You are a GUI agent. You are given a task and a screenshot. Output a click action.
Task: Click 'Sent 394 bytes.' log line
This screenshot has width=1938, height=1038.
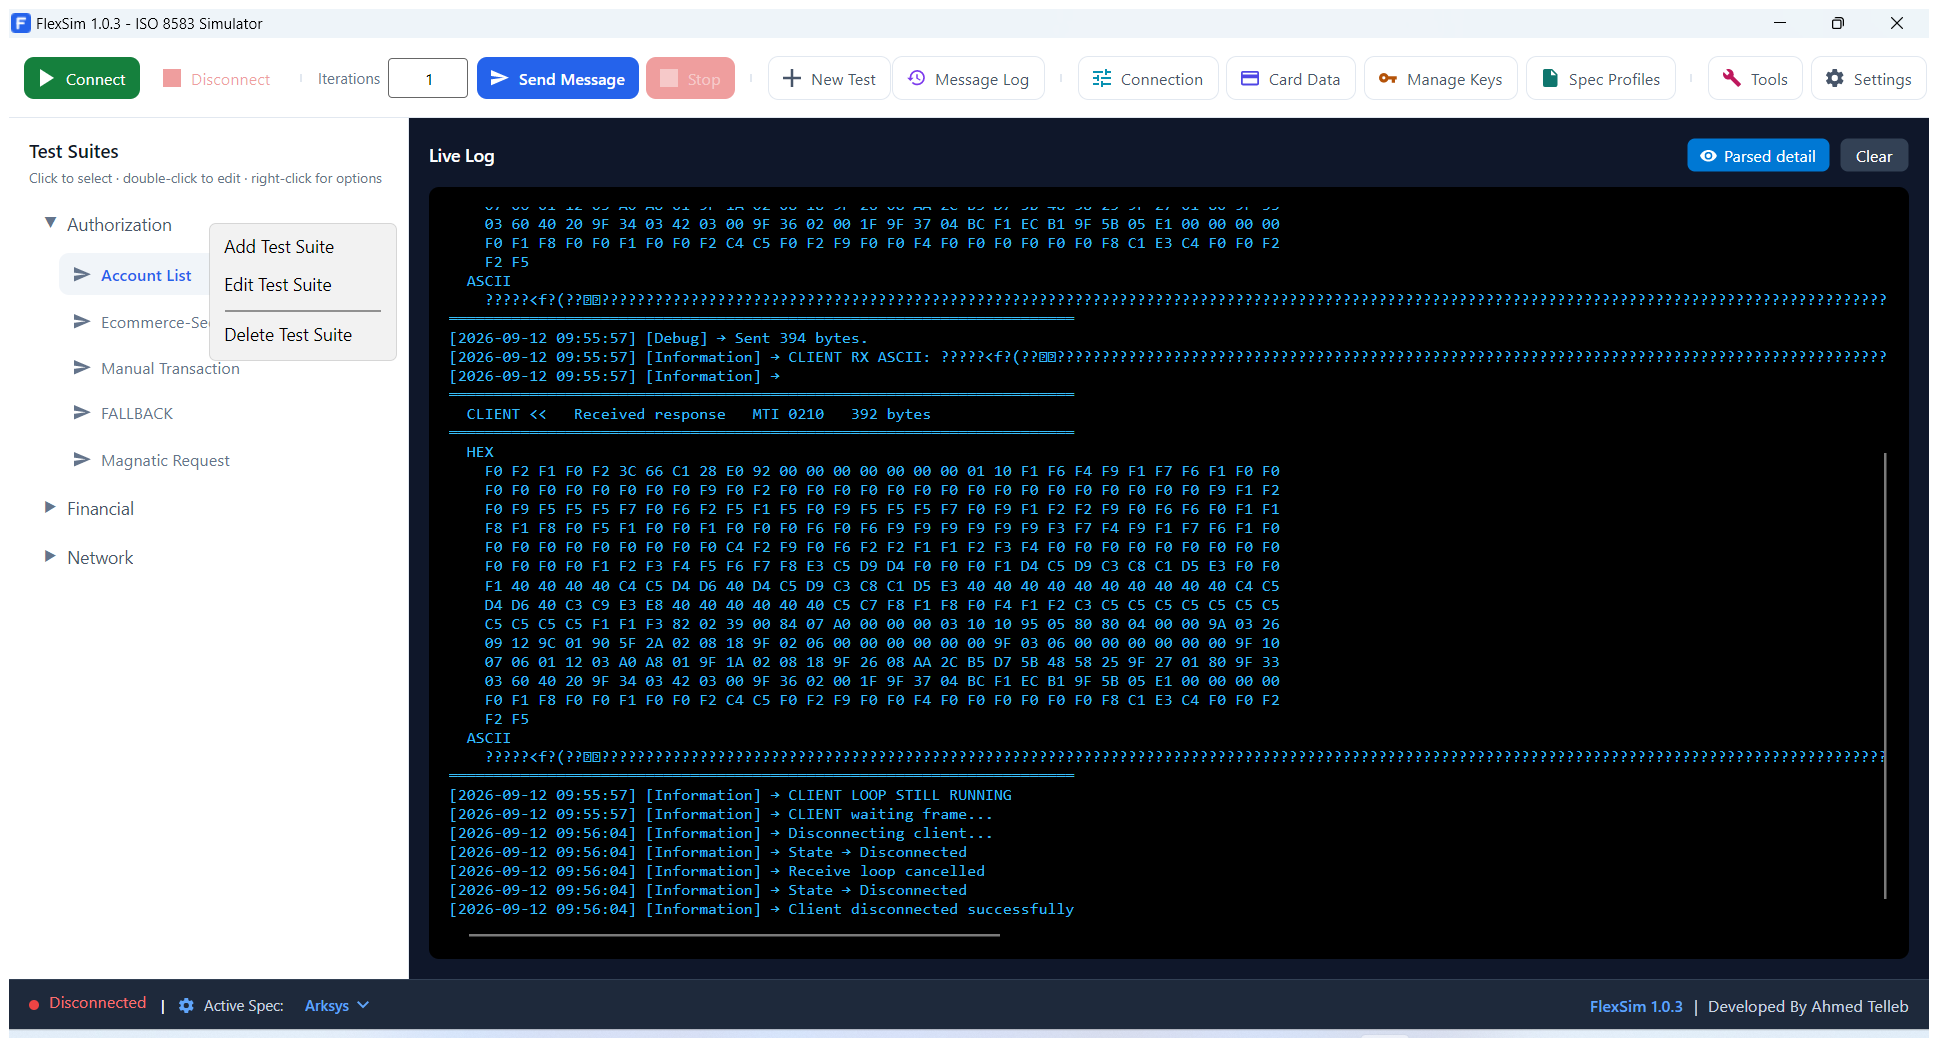click(x=801, y=338)
